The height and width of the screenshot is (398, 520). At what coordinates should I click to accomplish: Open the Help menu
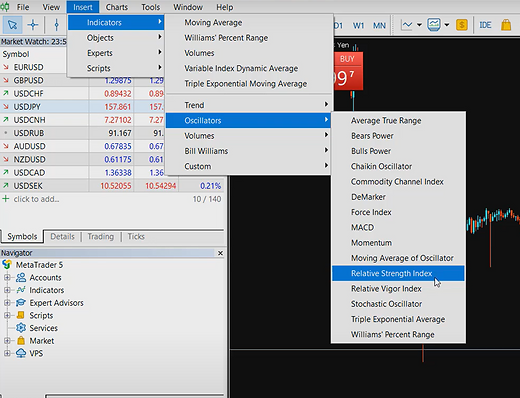pos(224,7)
